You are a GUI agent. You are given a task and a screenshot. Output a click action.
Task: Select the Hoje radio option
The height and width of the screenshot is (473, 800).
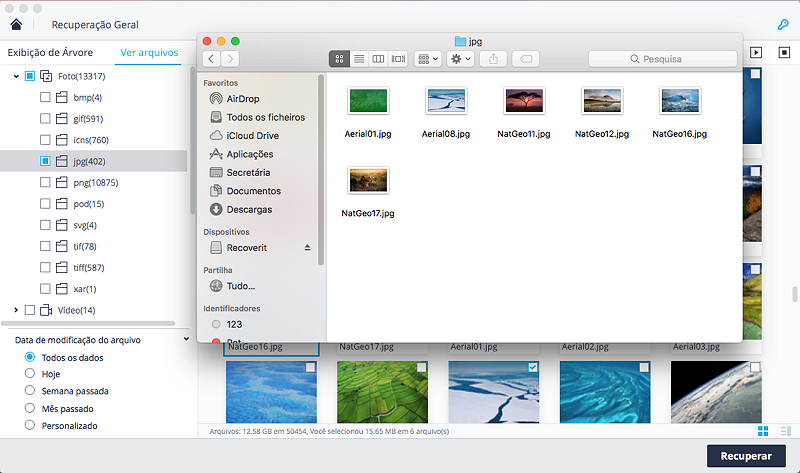pos(30,373)
